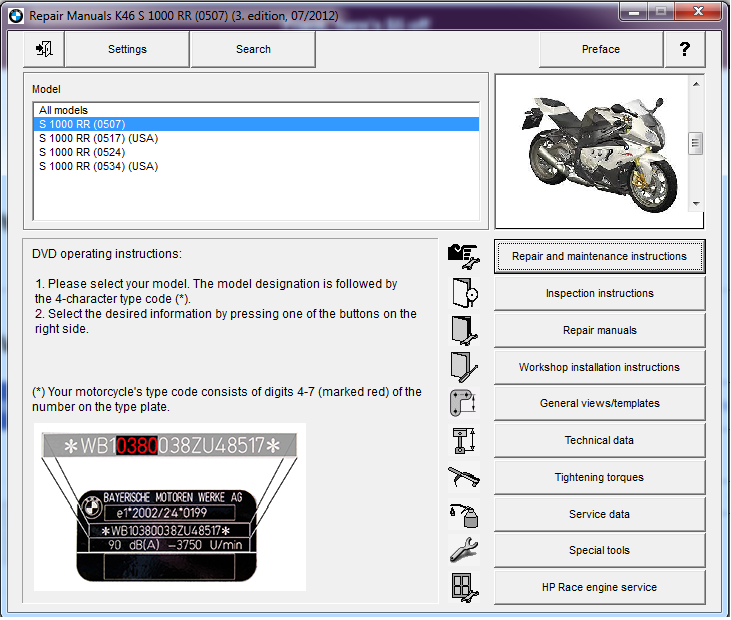
Task: Open HP Race engine service
Action: pyautogui.click(x=600, y=587)
